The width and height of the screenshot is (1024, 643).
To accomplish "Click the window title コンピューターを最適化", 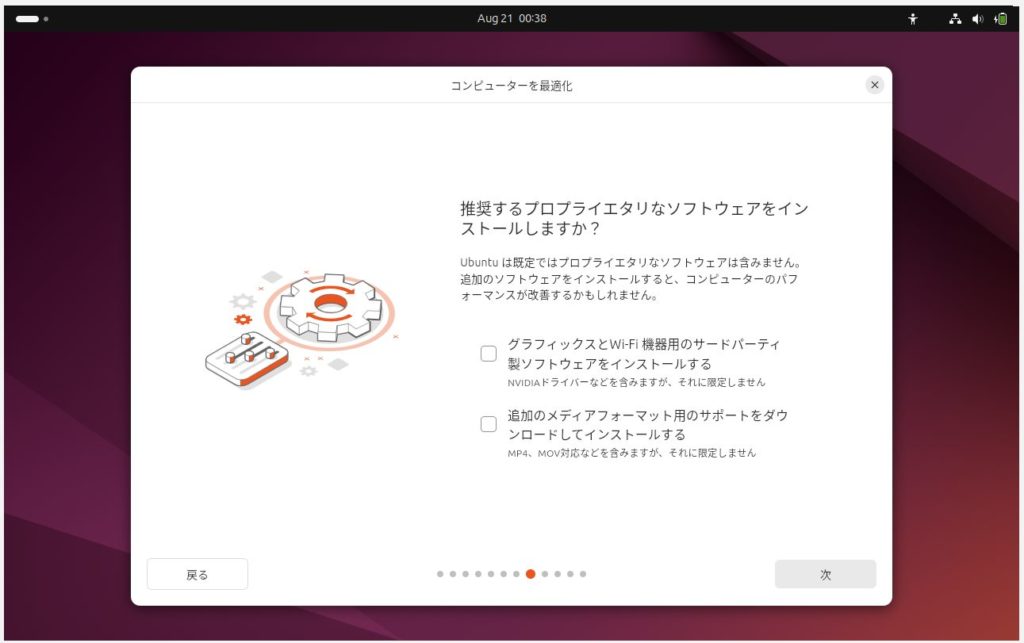I will (511, 86).
